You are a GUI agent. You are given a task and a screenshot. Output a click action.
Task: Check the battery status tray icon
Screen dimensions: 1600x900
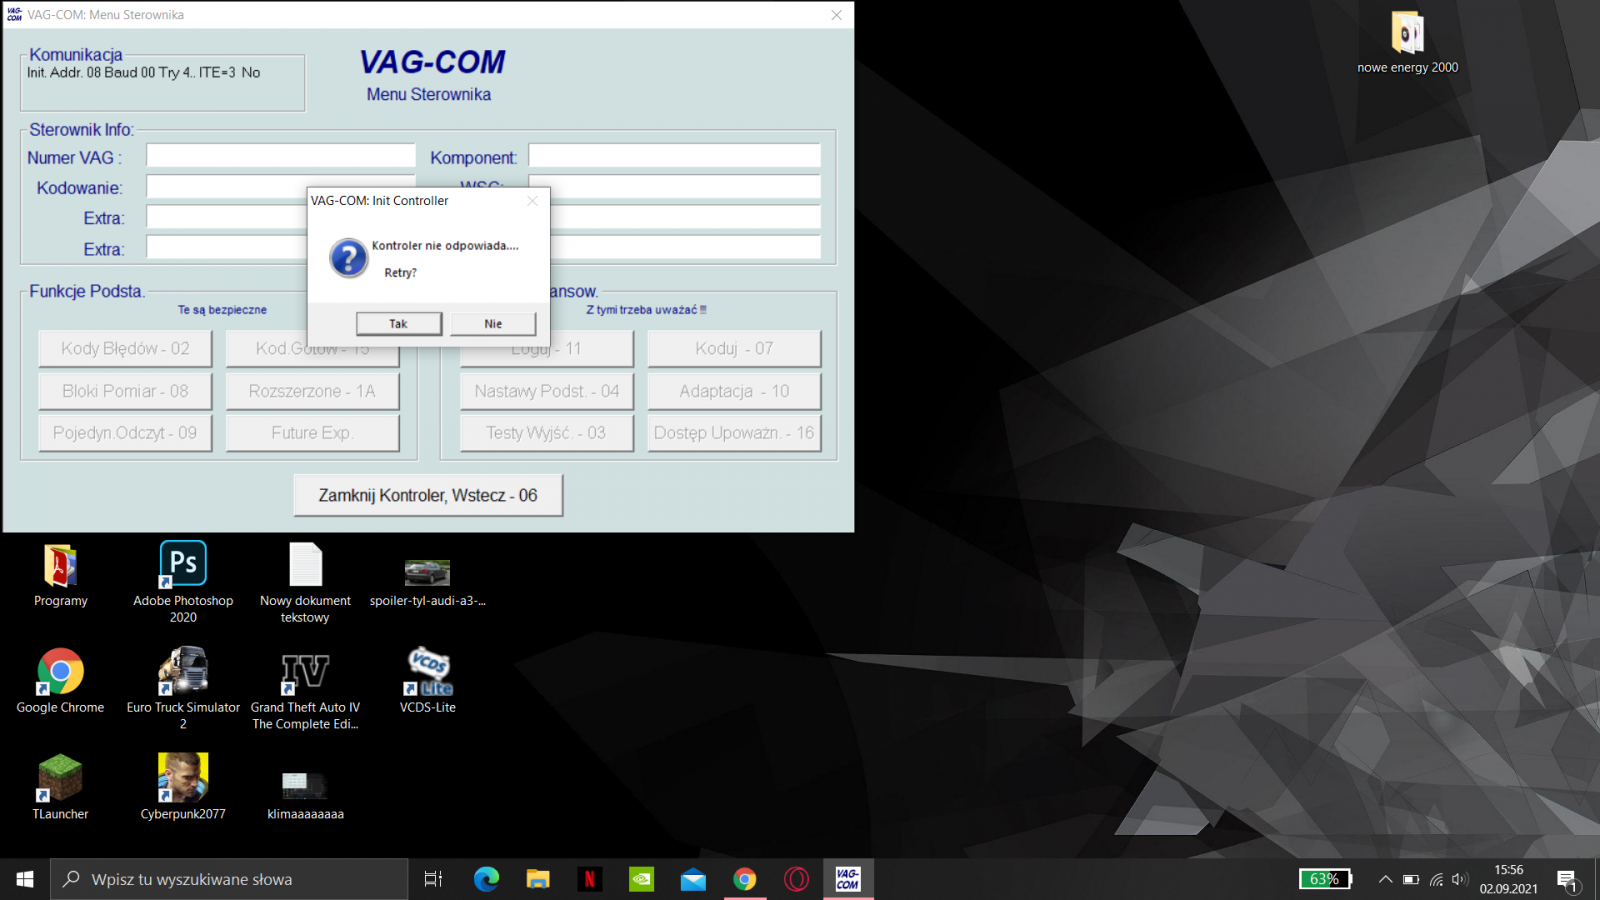pos(1411,880)
